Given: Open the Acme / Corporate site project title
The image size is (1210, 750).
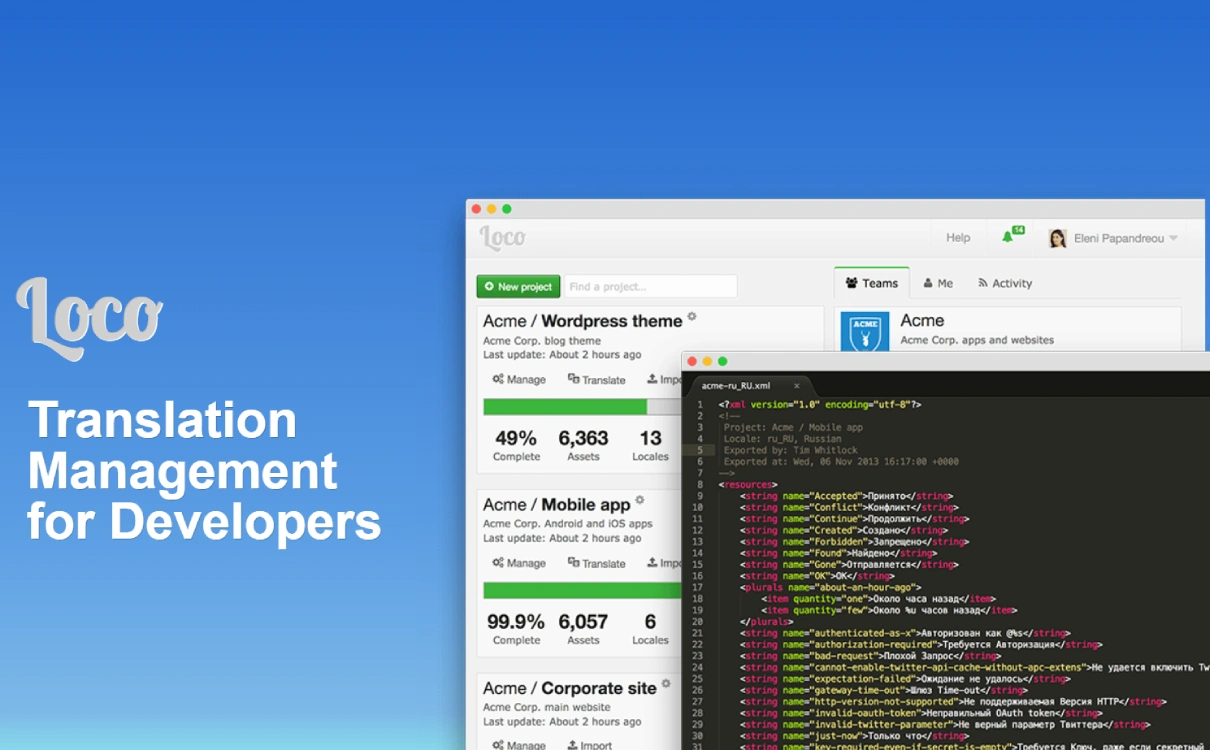Looking at the screenshot, I should [570, 688].
